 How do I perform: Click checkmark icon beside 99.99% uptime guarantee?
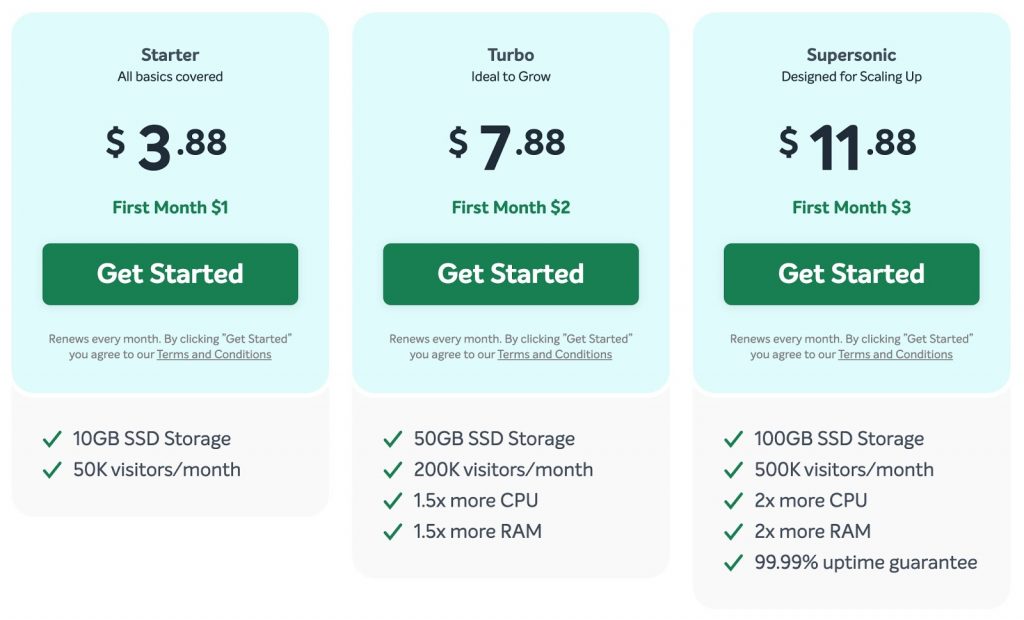point(733,563)
